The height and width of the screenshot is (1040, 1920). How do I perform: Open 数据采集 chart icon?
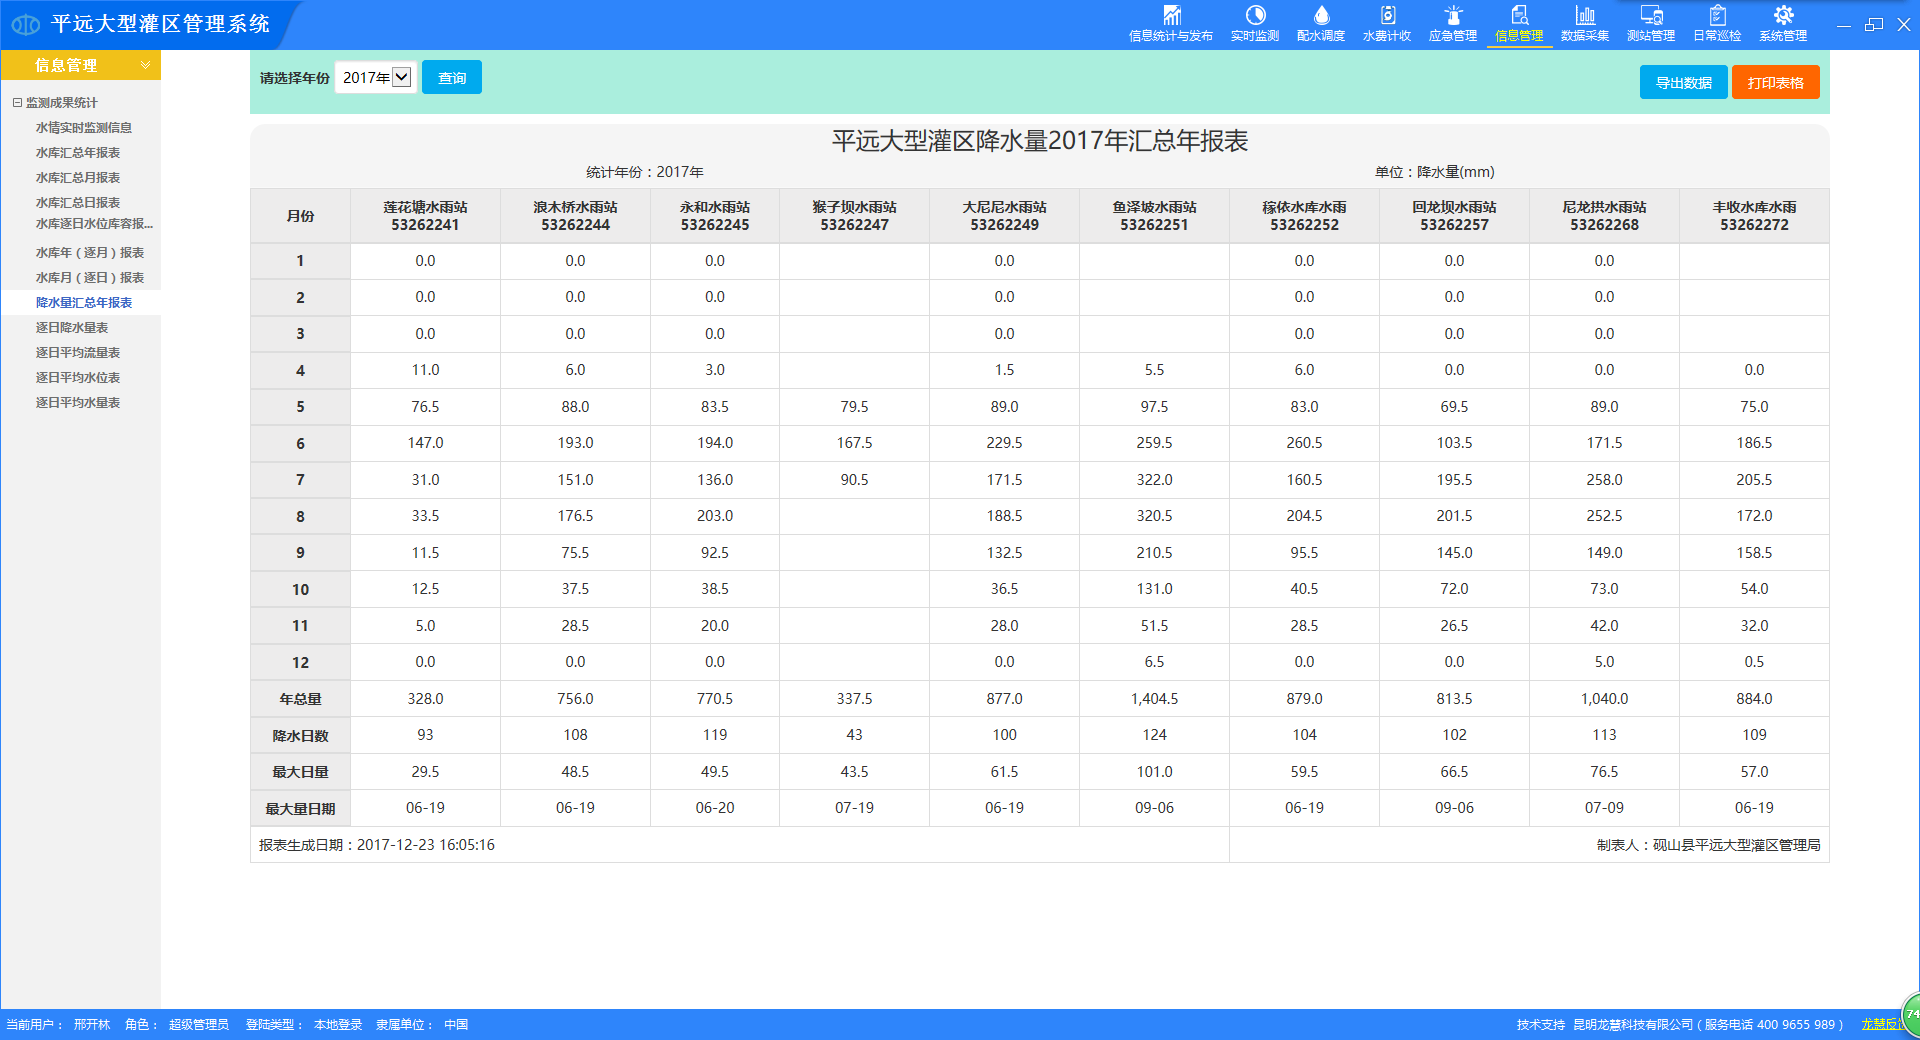(1585, 16)
